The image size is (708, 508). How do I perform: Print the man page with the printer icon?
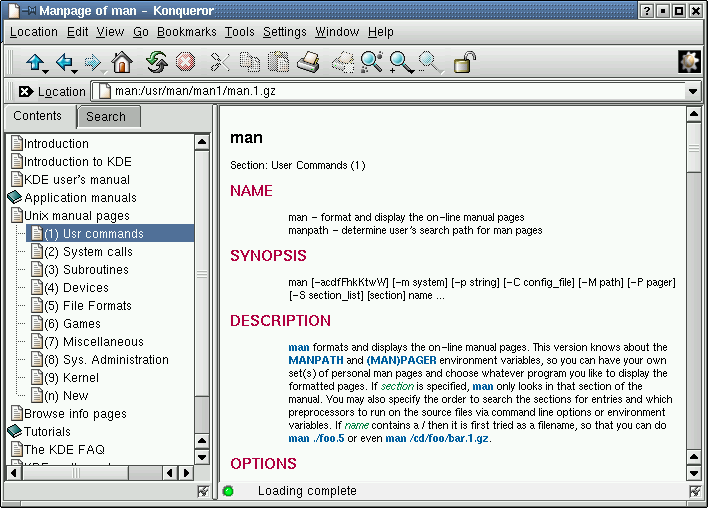(x=308, y=63)
